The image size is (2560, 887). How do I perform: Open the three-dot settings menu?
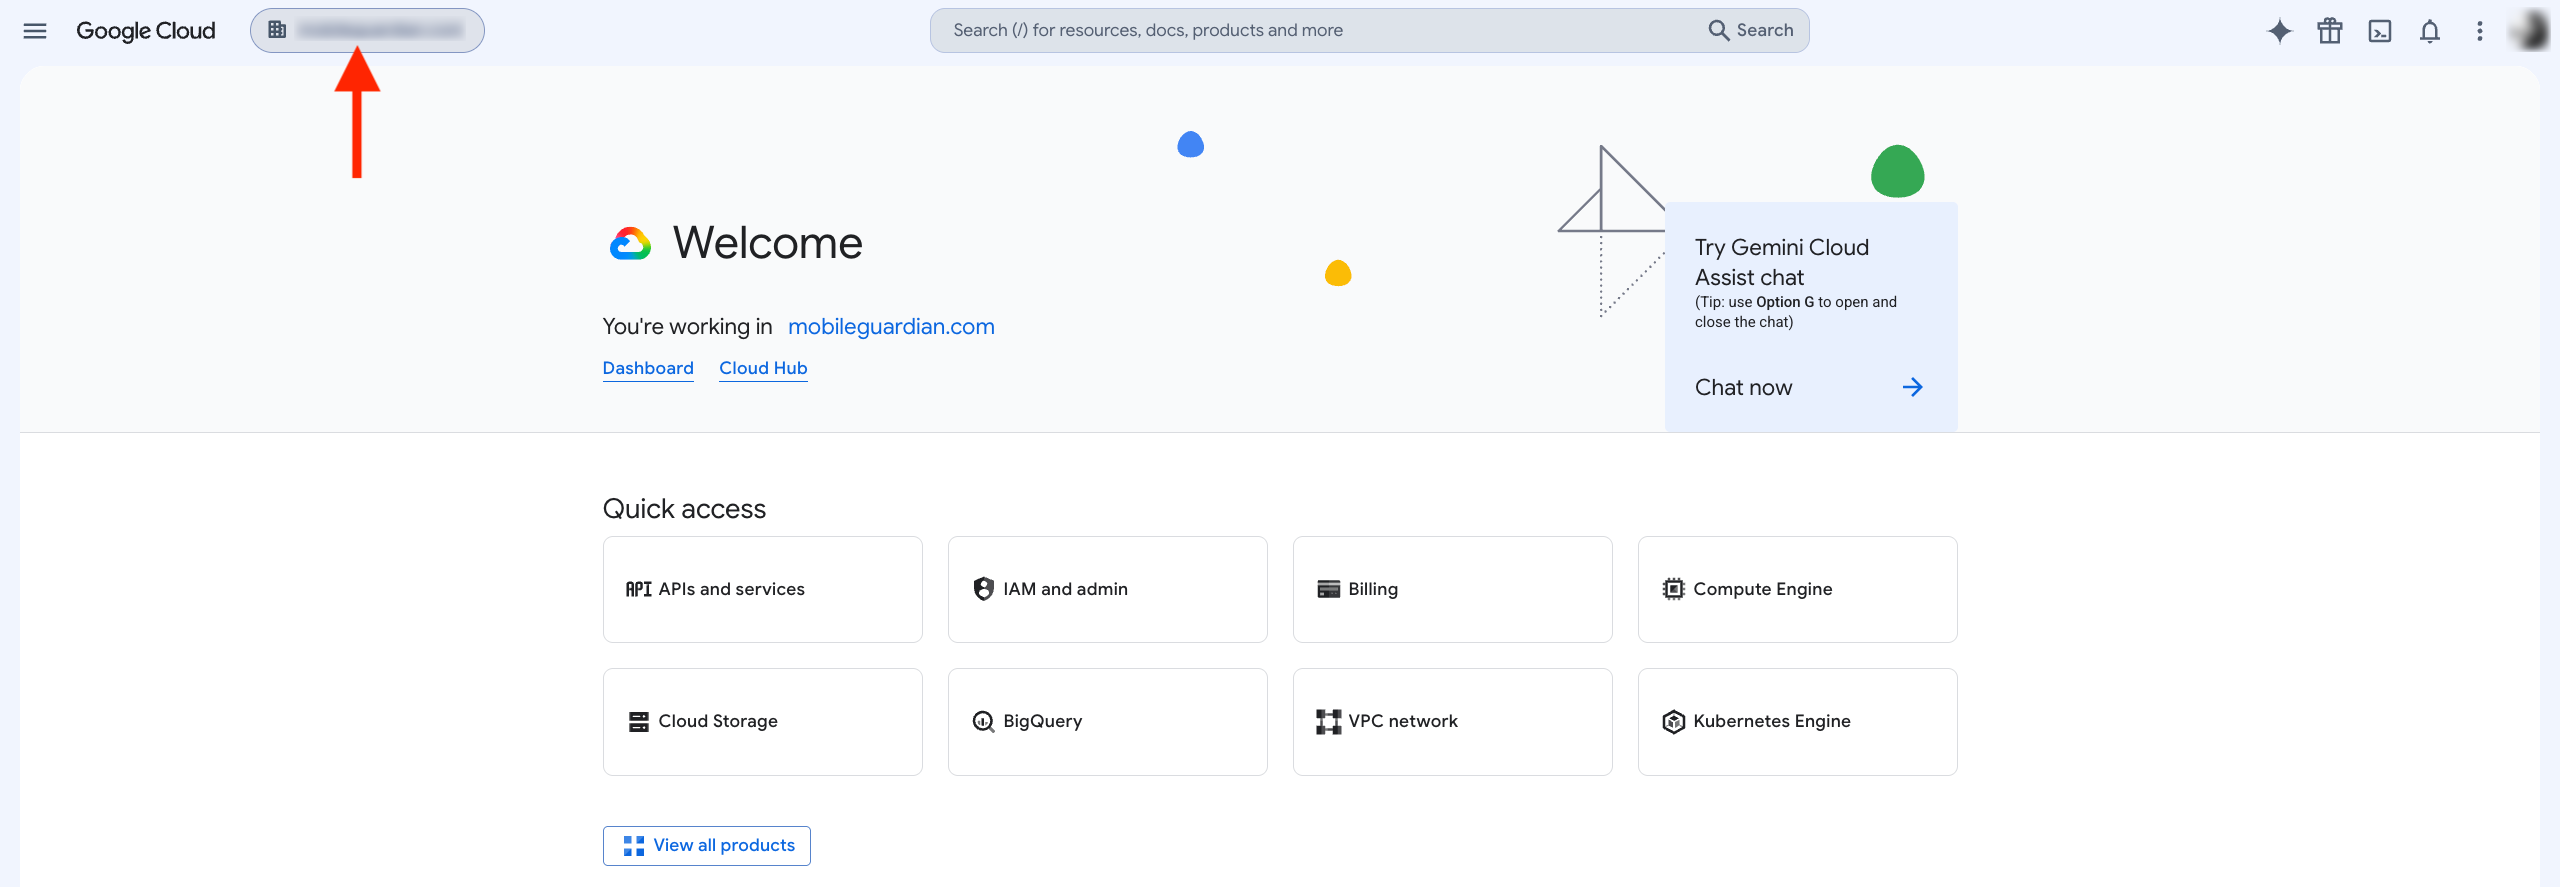coord(2480,31)
